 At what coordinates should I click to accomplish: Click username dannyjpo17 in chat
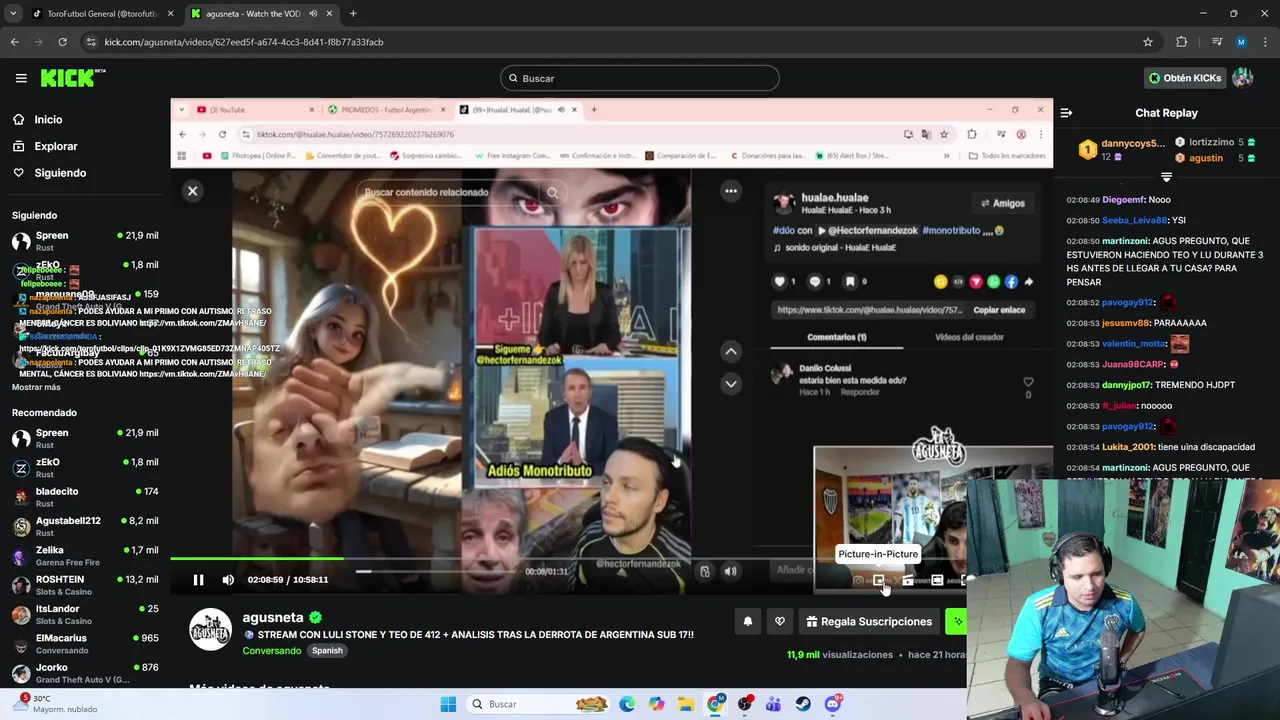tap(1126, 385)
